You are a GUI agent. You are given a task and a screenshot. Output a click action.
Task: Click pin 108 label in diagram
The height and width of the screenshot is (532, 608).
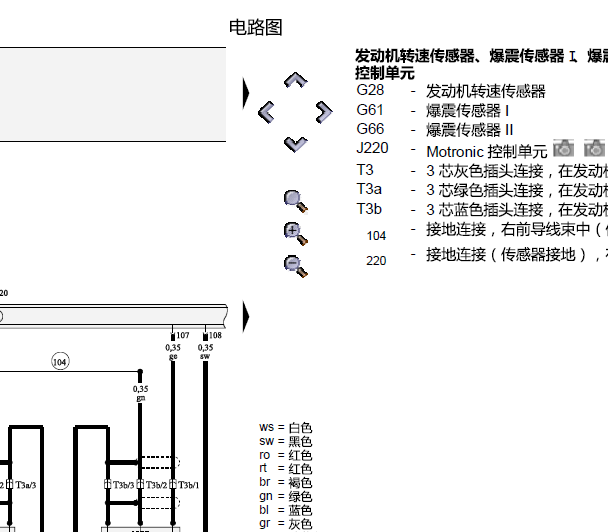click(215, 335)
